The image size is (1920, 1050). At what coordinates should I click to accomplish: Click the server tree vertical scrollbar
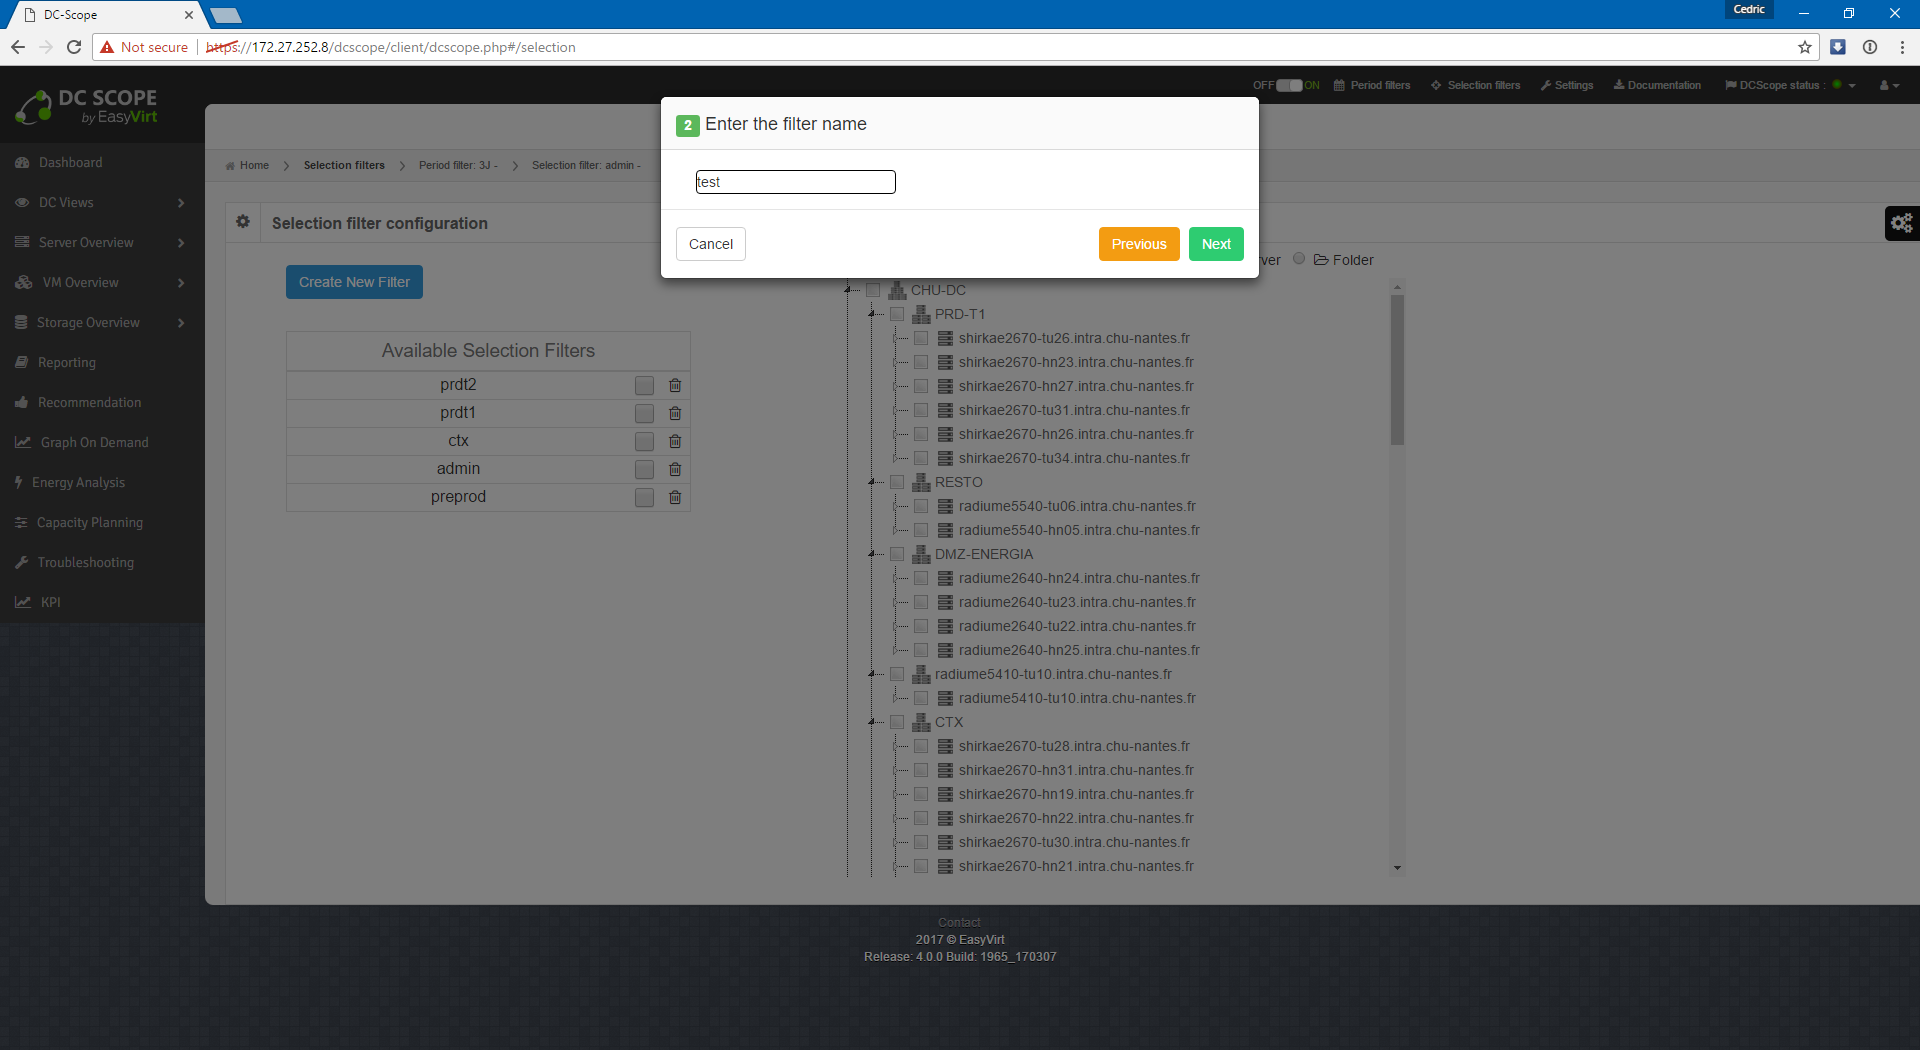(1397, 370)
